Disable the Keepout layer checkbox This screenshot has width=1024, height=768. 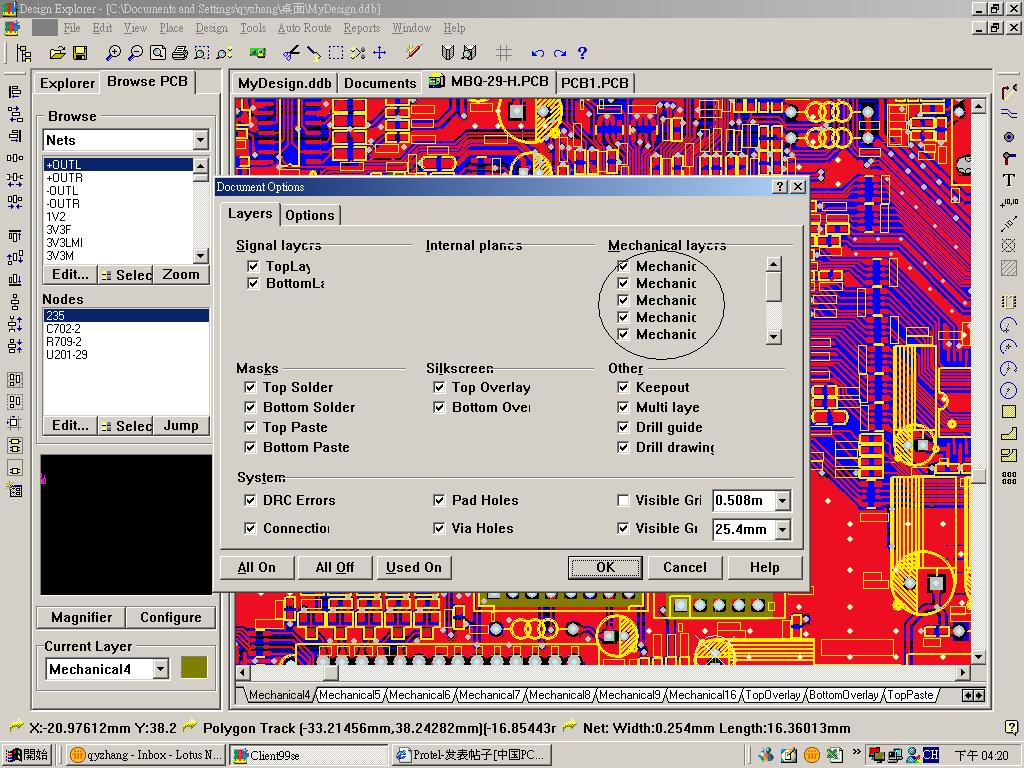point(623,387)
